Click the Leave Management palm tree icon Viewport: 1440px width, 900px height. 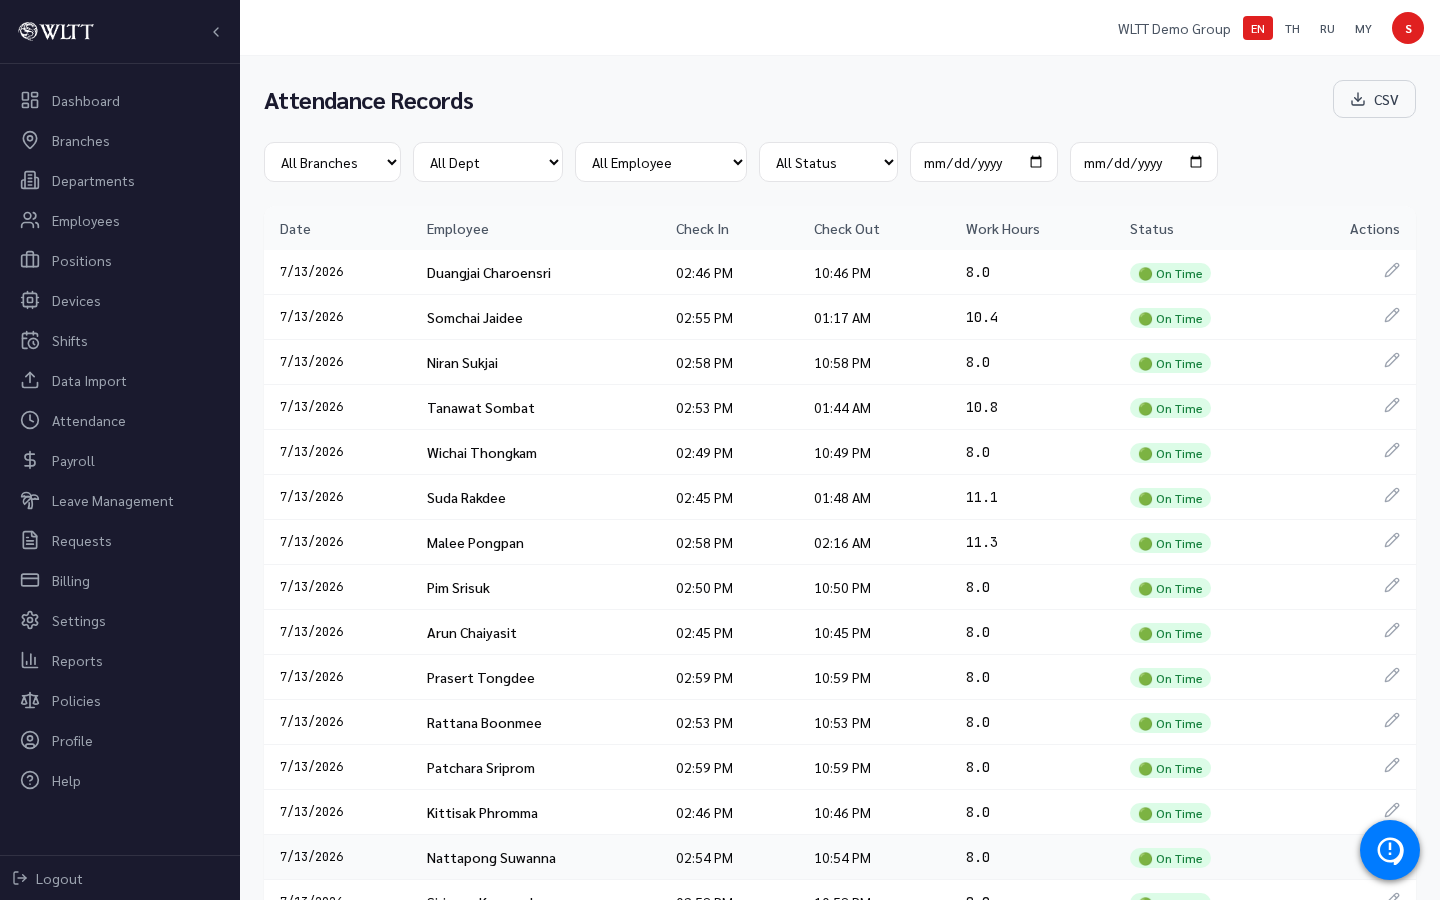(x=30, y=500)
